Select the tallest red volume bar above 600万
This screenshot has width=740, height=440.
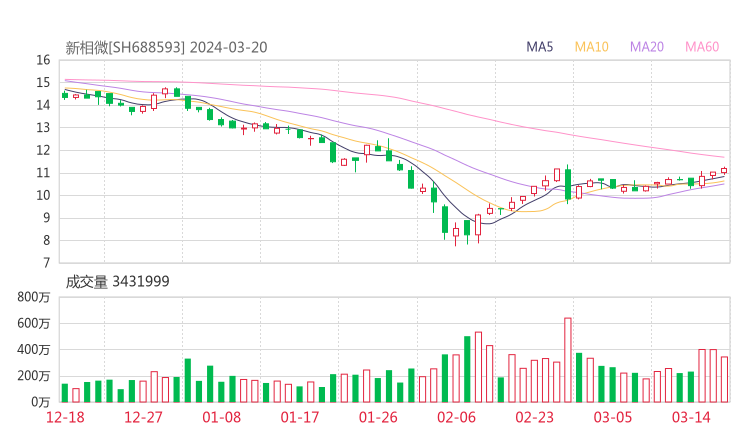(x=568, y=360)
